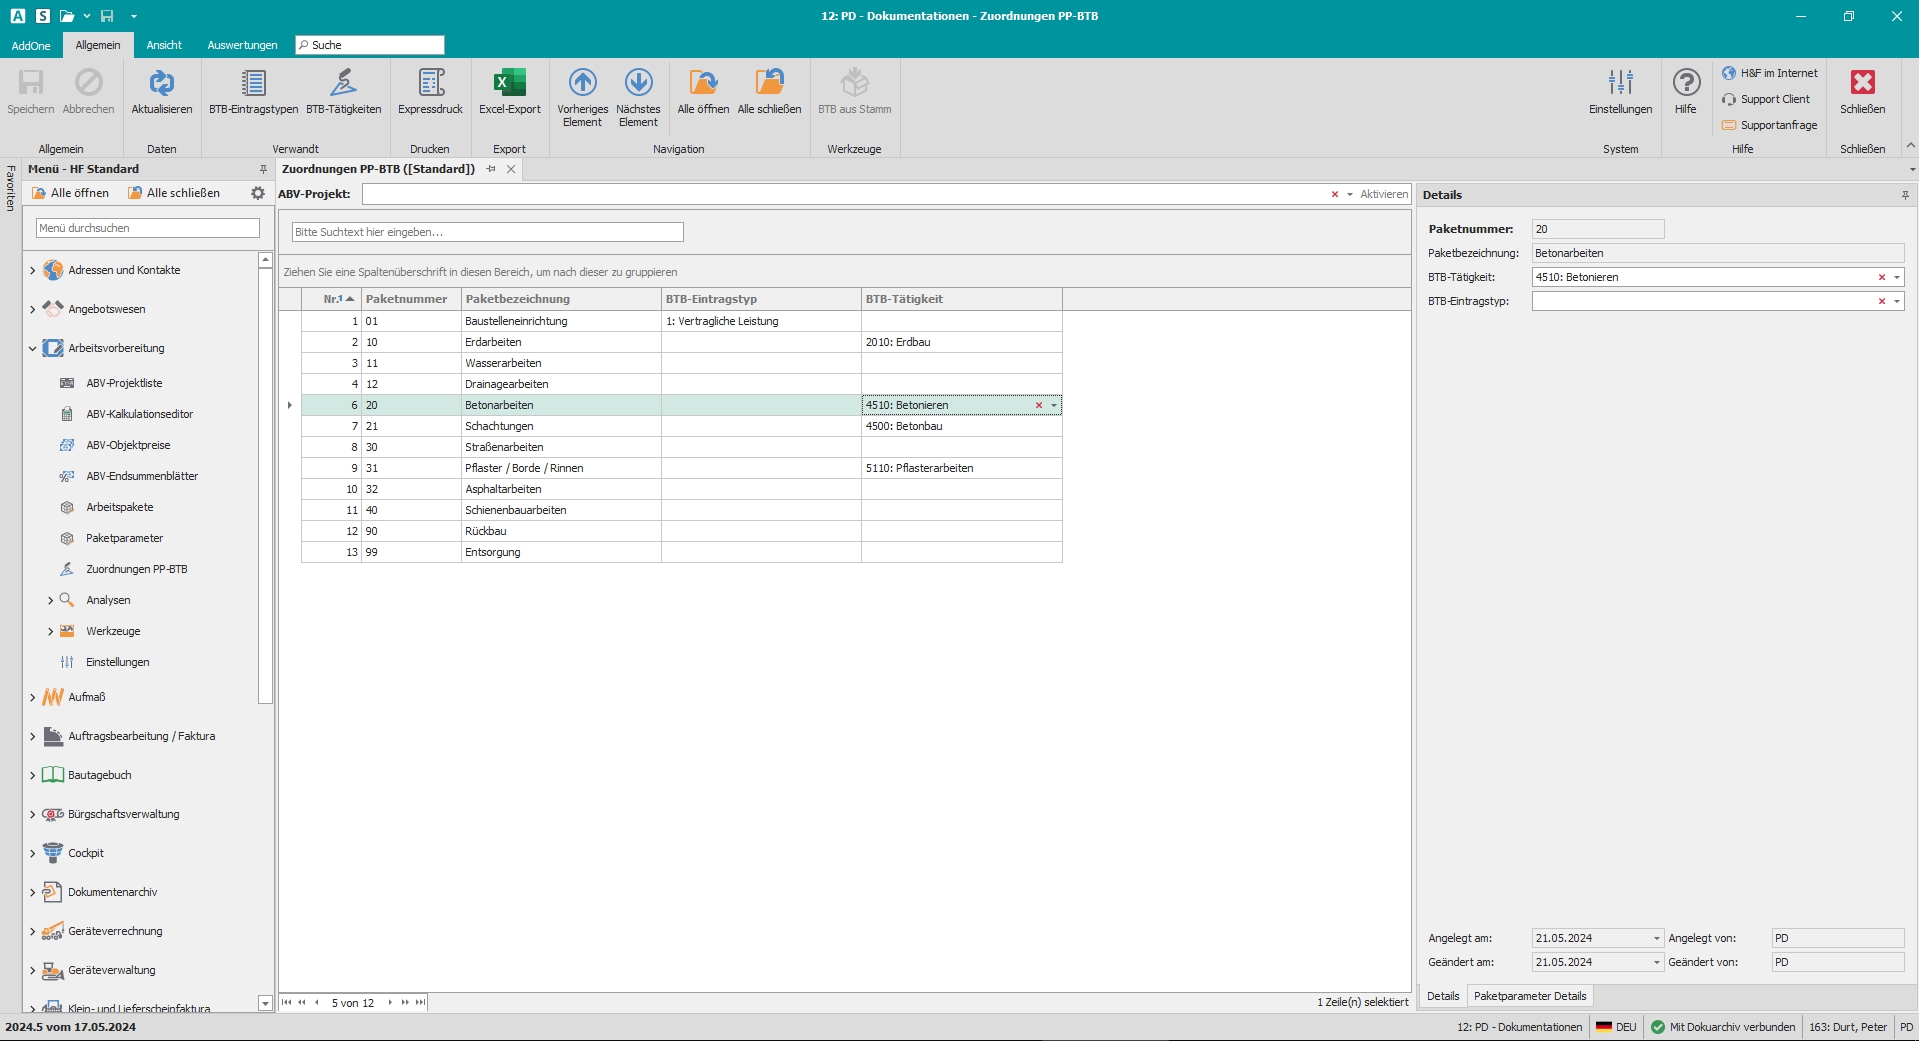This screenshot has height=1041, width=1919.
Task: Switch to the Ansicht ribbon tab
Action: pos(164,45)
